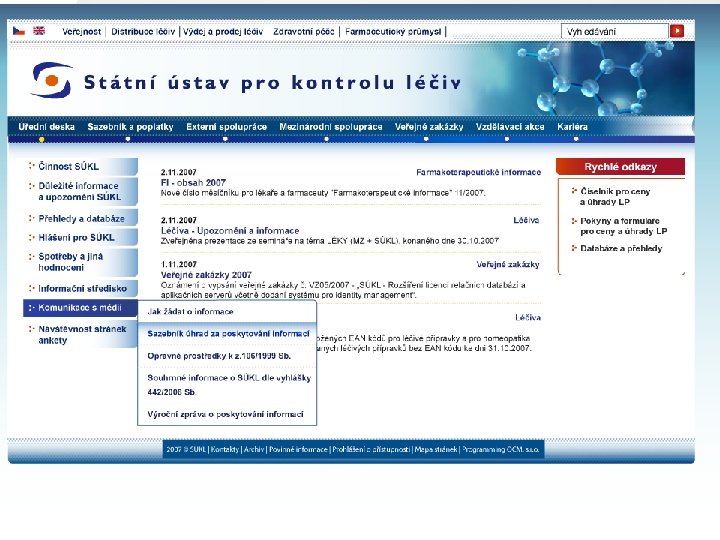Screen dimensions: 720x540
Task: Open Archiv footer link
Action: (x=254, y=450)
